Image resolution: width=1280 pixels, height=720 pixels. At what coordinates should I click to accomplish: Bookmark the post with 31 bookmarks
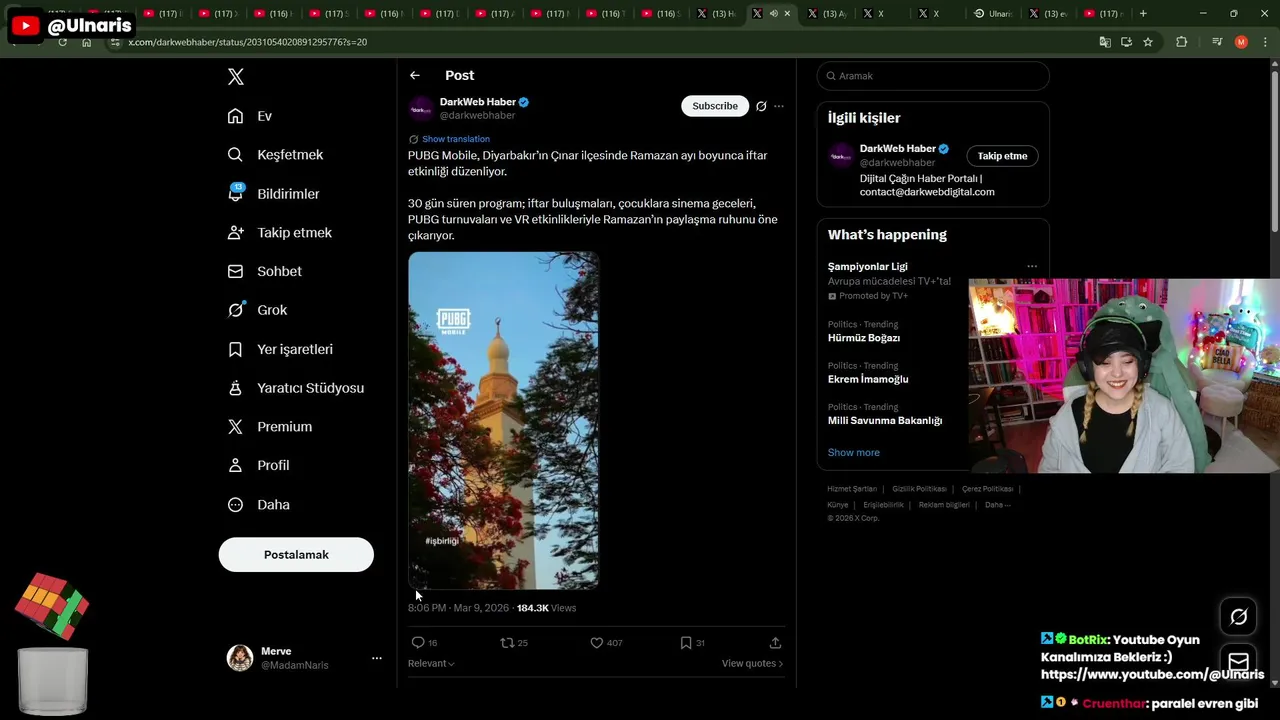point(693,643)
